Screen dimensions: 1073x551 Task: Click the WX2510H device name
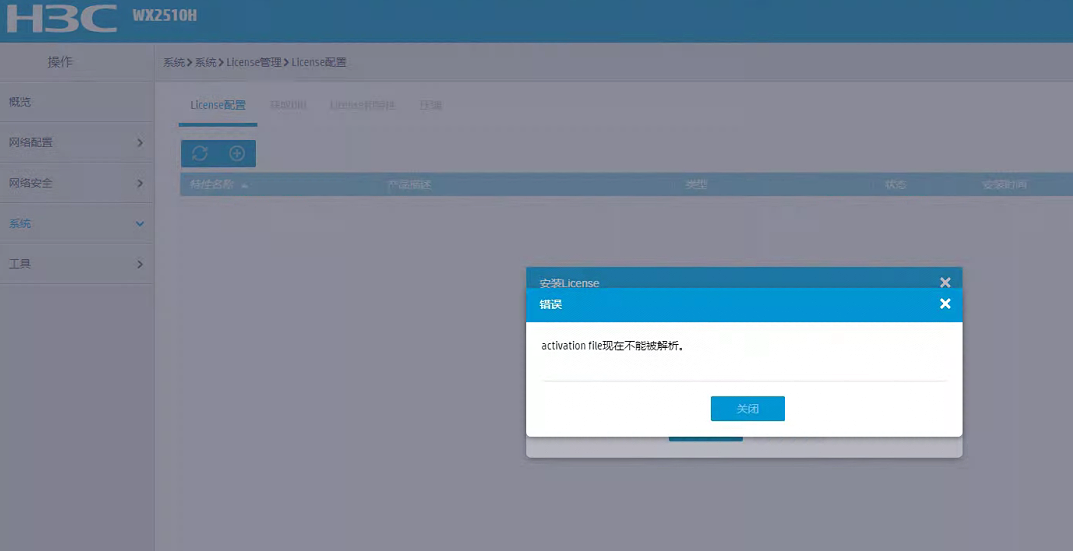coord(164,15)
